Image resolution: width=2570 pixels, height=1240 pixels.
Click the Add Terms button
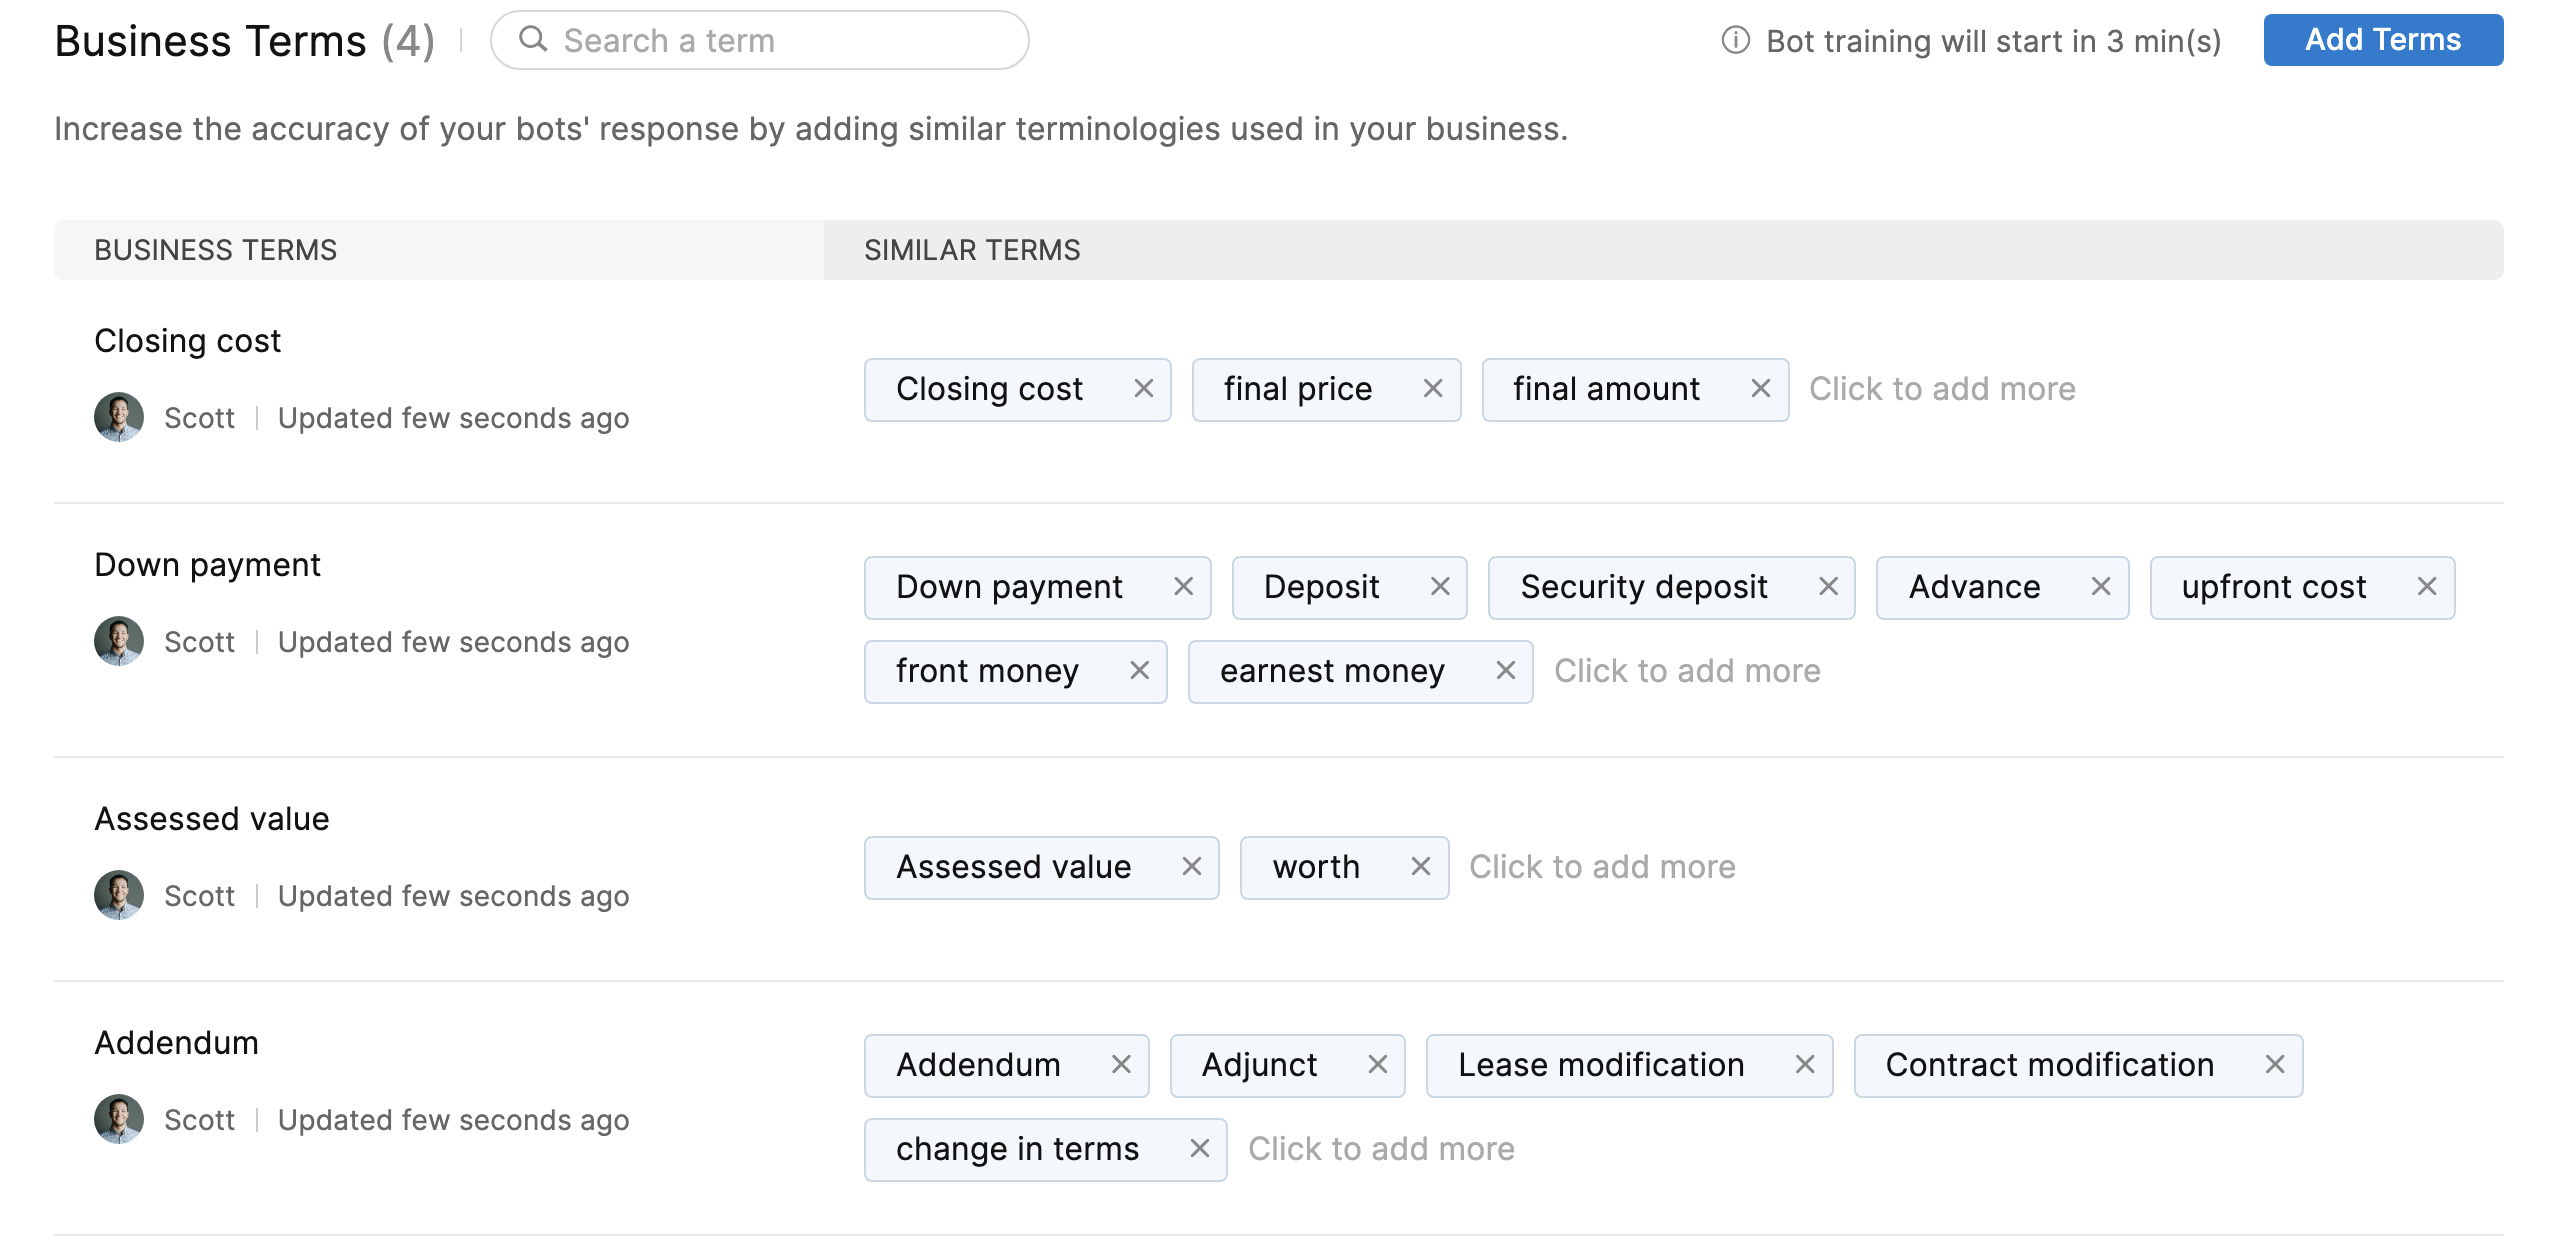click(2382, 40)
